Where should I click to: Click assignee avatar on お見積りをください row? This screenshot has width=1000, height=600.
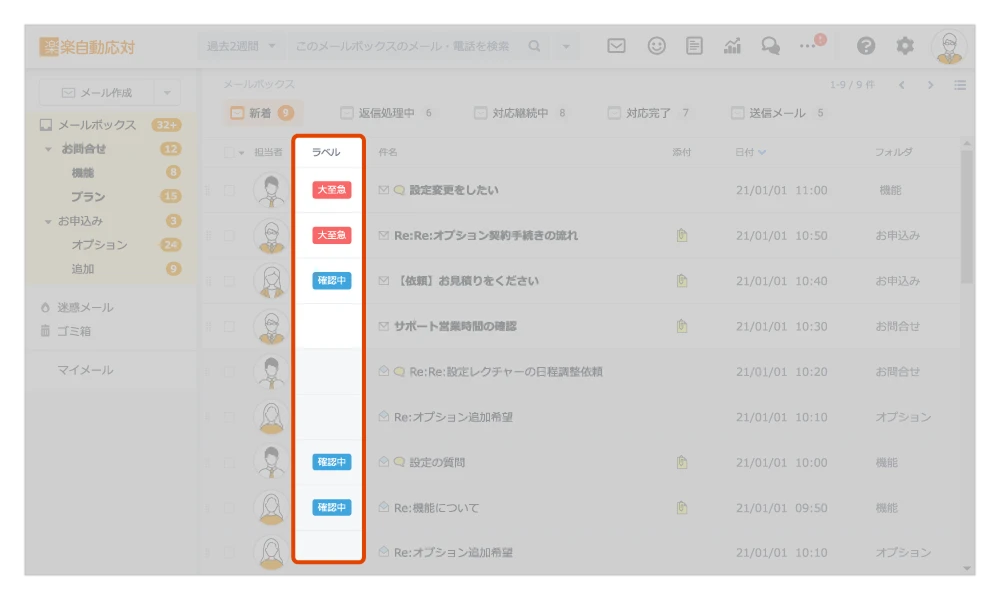click(271, 281)
